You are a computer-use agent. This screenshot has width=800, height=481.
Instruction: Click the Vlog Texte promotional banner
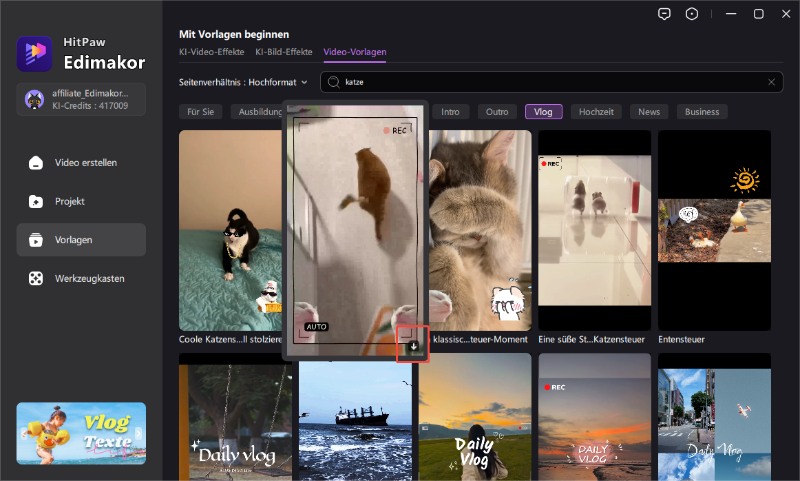click(x=81, y=433)
